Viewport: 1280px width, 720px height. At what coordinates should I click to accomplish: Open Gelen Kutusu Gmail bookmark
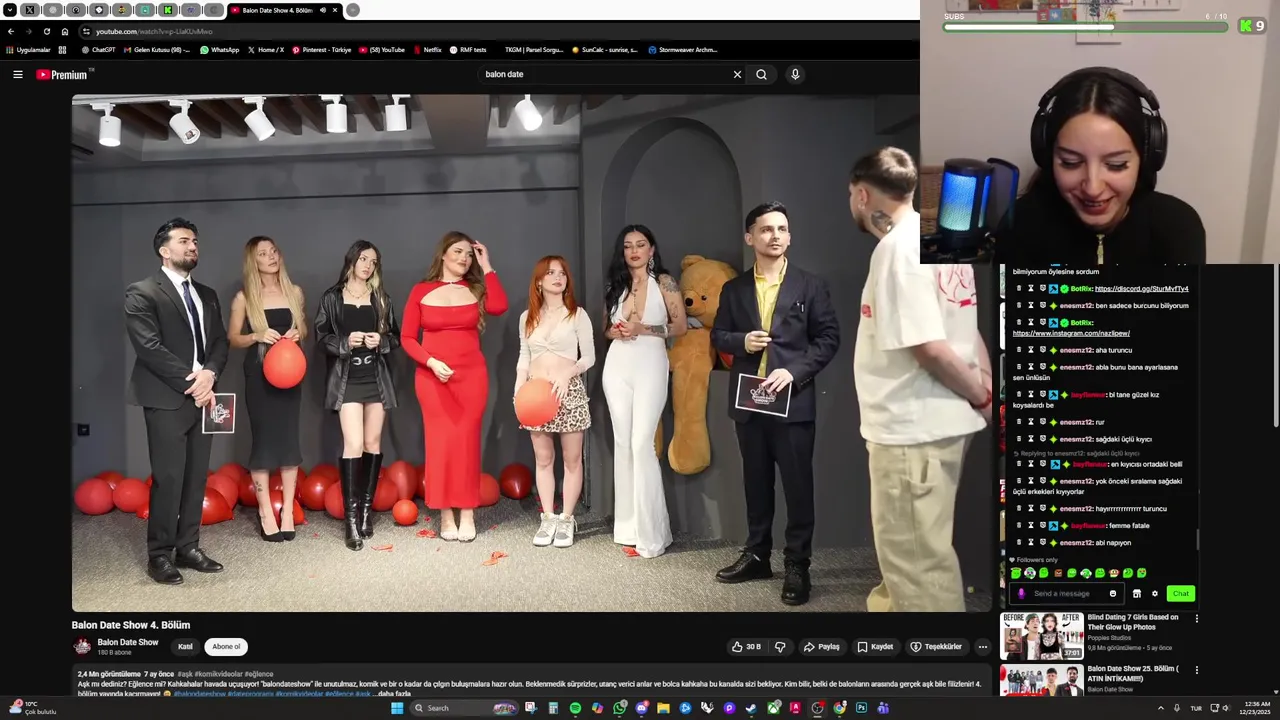coord(155,50)
